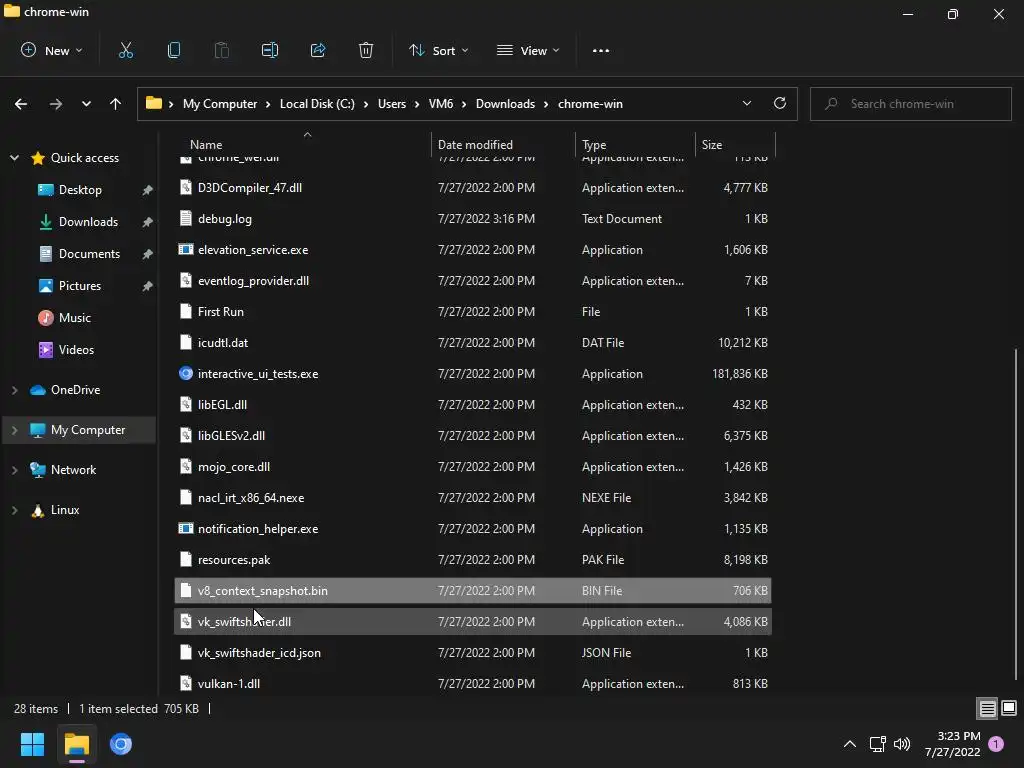Click the libEGL.dll file icon
This screenshot has width=1024, height=768.
(x=186, y=404)
